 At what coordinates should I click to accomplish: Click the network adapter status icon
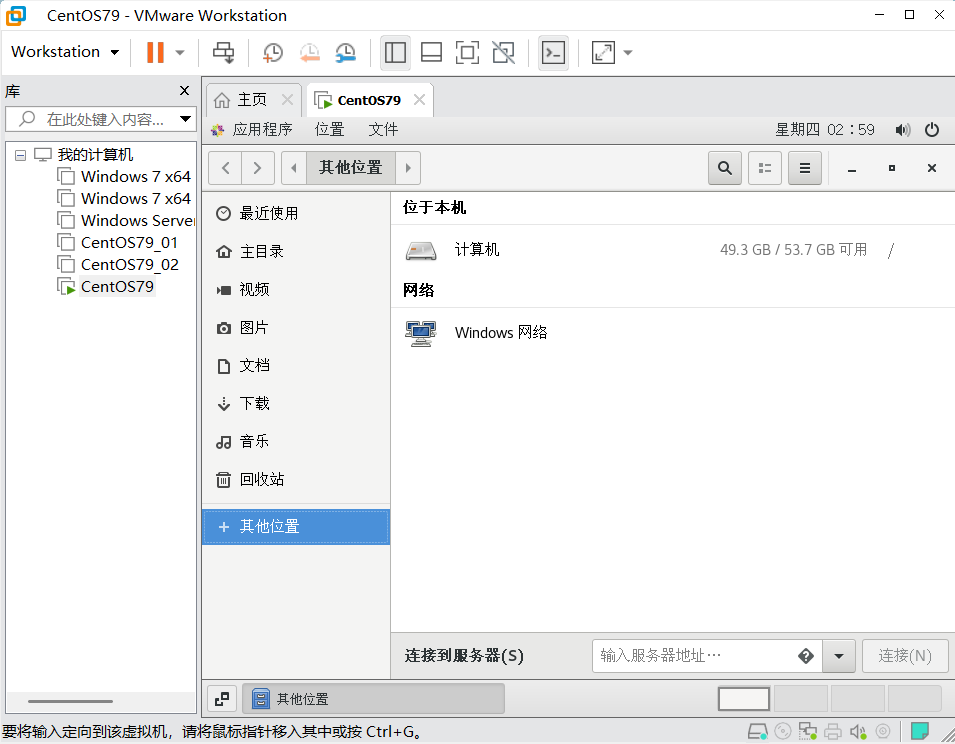pos(808,731)
